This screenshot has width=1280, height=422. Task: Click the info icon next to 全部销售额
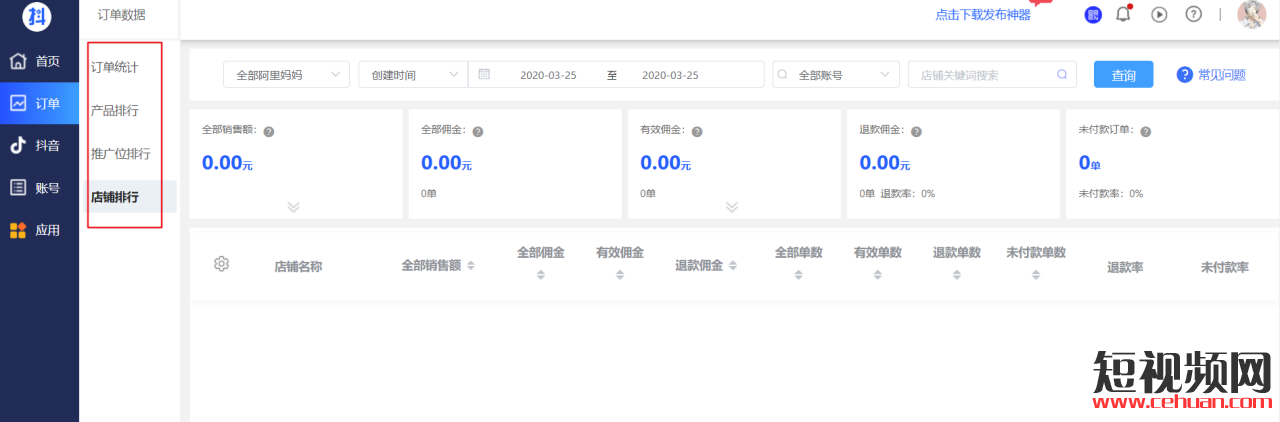coord(269,131)
